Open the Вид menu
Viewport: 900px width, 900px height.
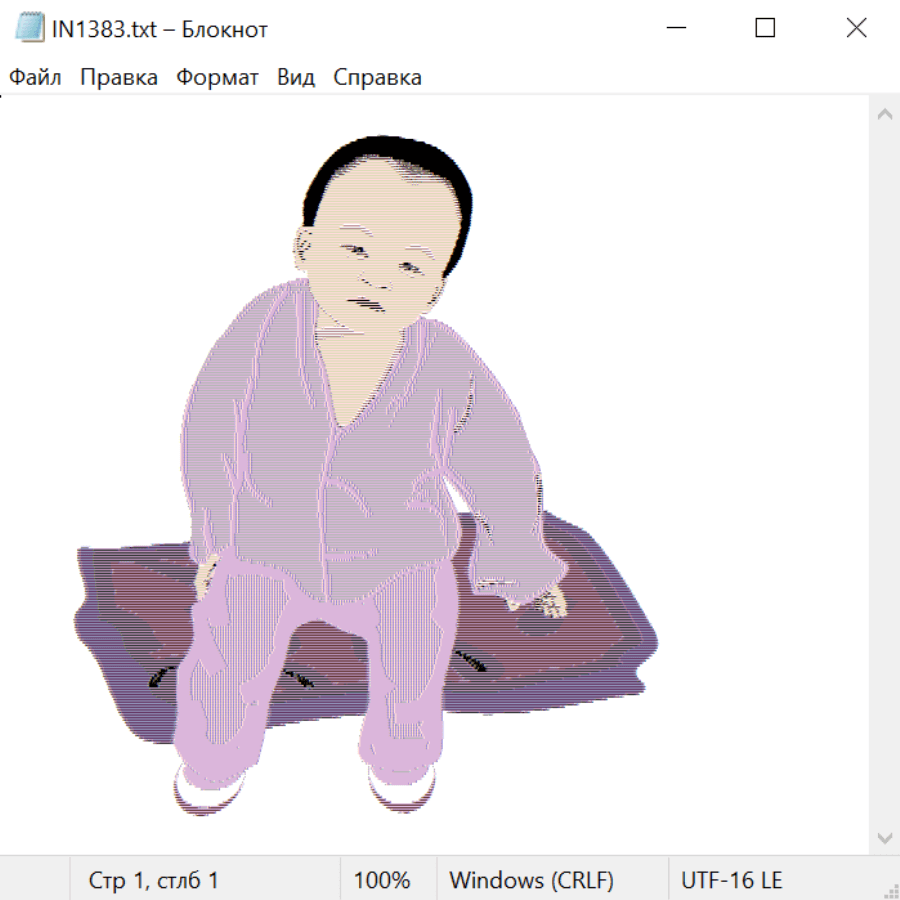coord(295,78)
